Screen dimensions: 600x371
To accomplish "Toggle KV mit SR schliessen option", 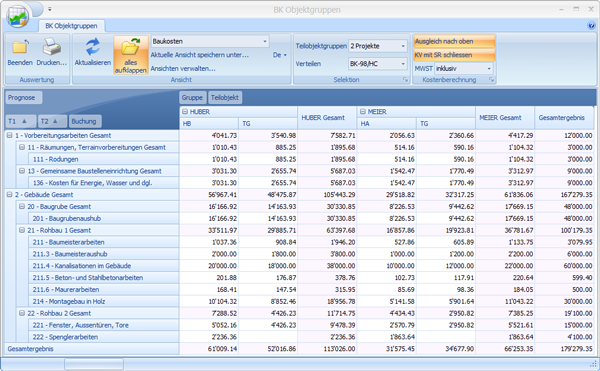I will tap(454, 55).
